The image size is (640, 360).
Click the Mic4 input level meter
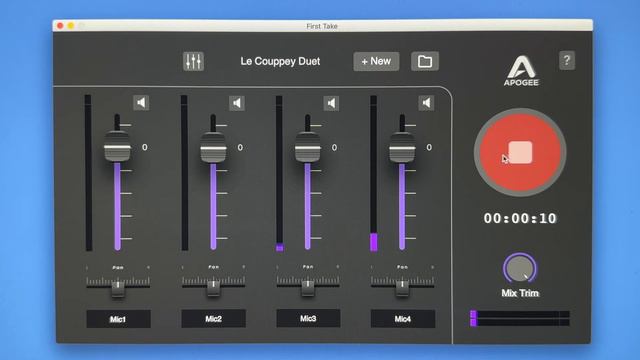(373, 173)
